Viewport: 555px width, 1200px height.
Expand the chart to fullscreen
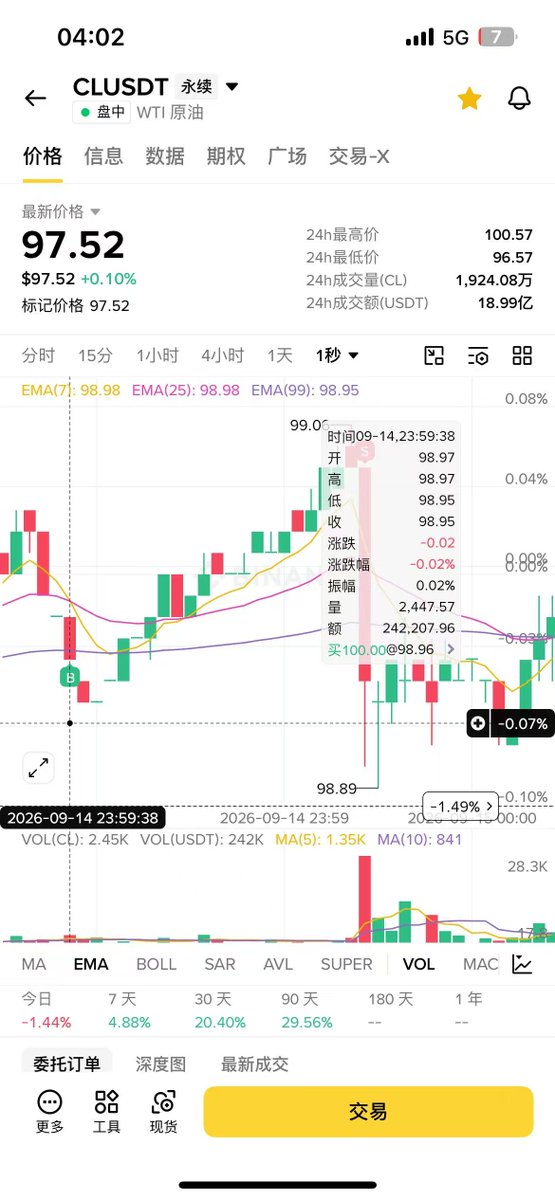pyautogui.click(x=38, y=768)
